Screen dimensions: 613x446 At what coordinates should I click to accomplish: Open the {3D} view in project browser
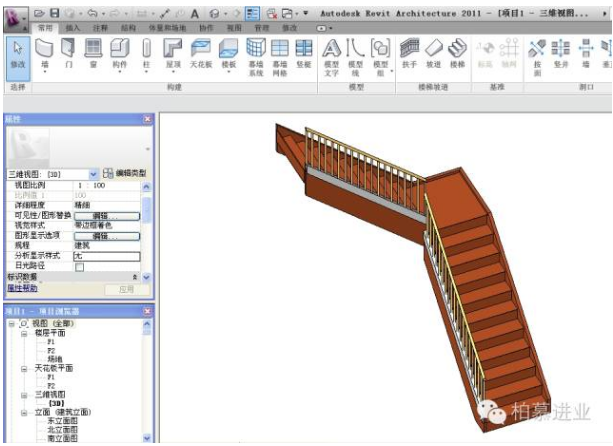tap(56, 403)
